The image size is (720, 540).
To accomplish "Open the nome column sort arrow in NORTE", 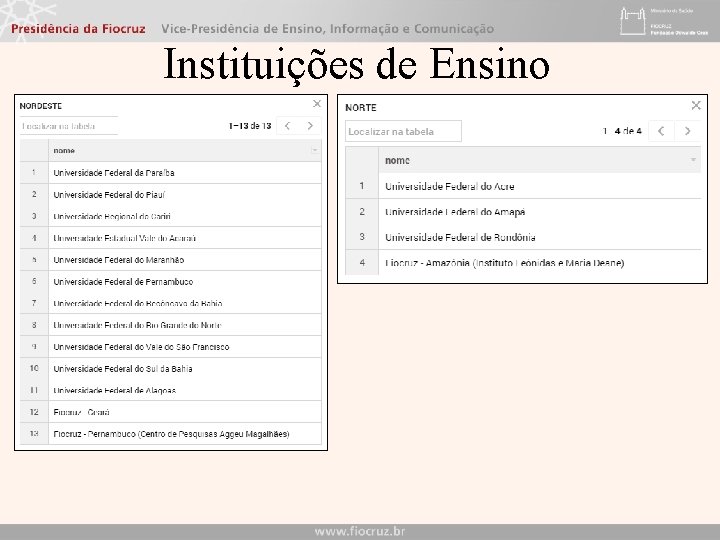I will 693,160.
